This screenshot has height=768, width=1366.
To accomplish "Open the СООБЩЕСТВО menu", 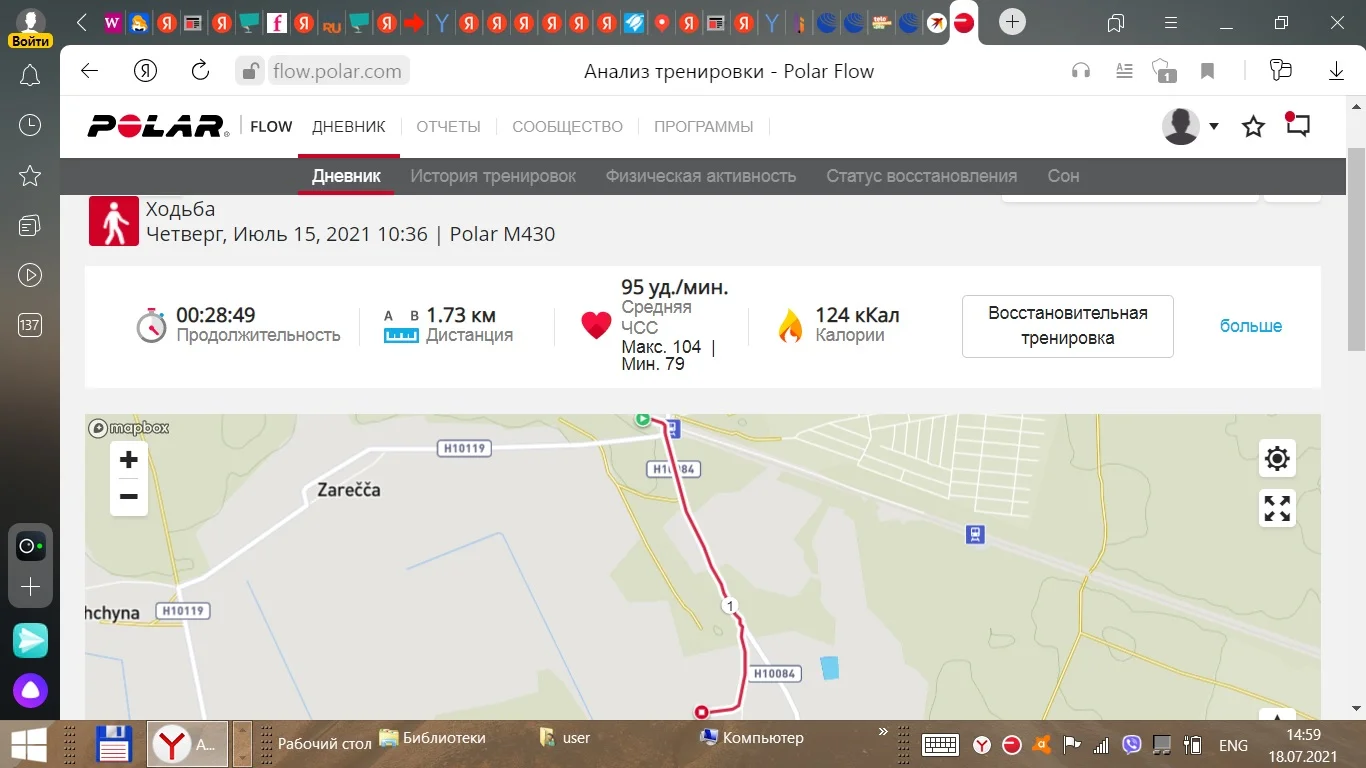I will 567,127.
